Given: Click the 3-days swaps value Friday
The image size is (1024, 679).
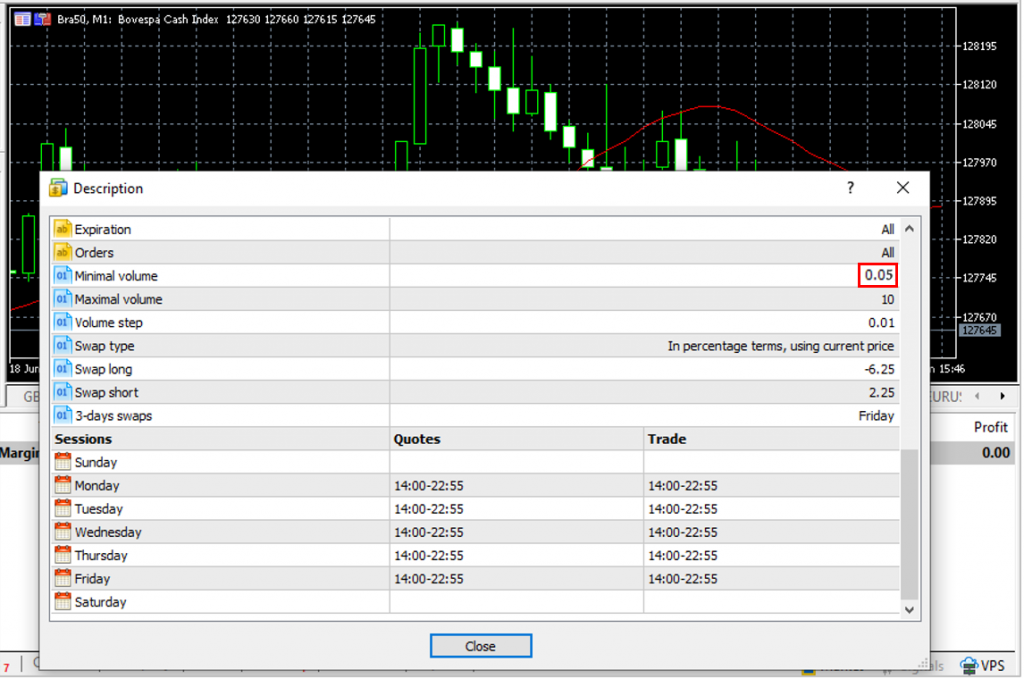Looking at the screenshot, I should pos(876,416).
